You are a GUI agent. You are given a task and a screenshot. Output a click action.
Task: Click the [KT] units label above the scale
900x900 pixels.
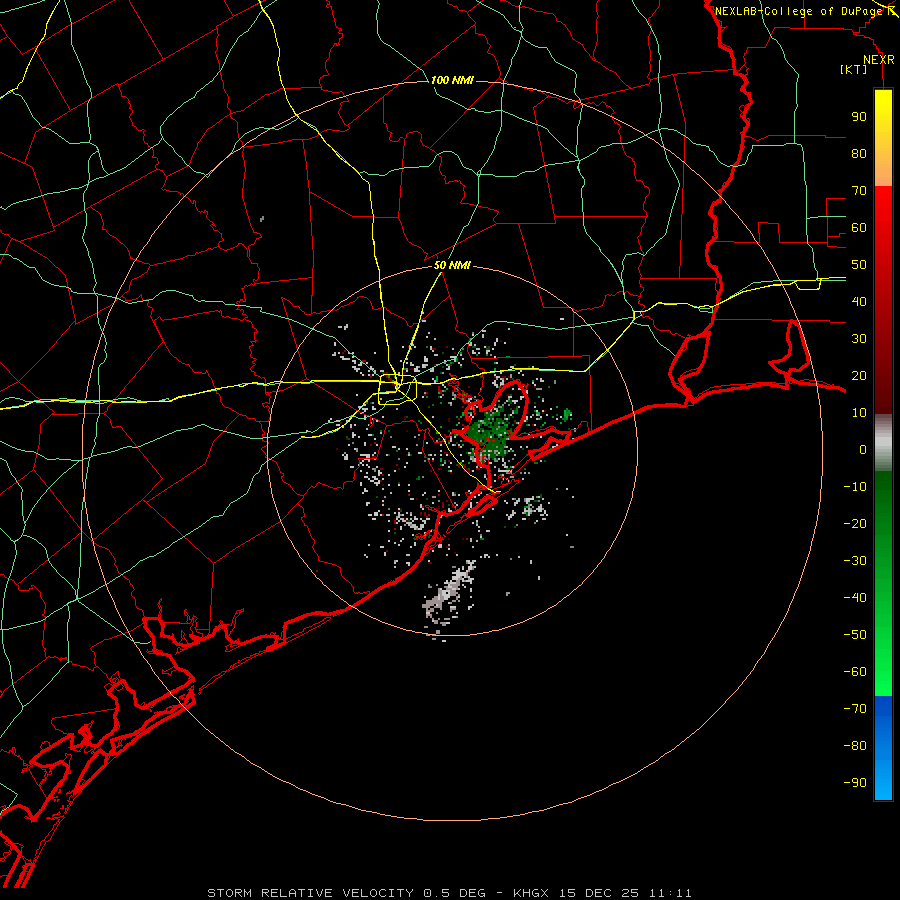[x=854, y=69]
